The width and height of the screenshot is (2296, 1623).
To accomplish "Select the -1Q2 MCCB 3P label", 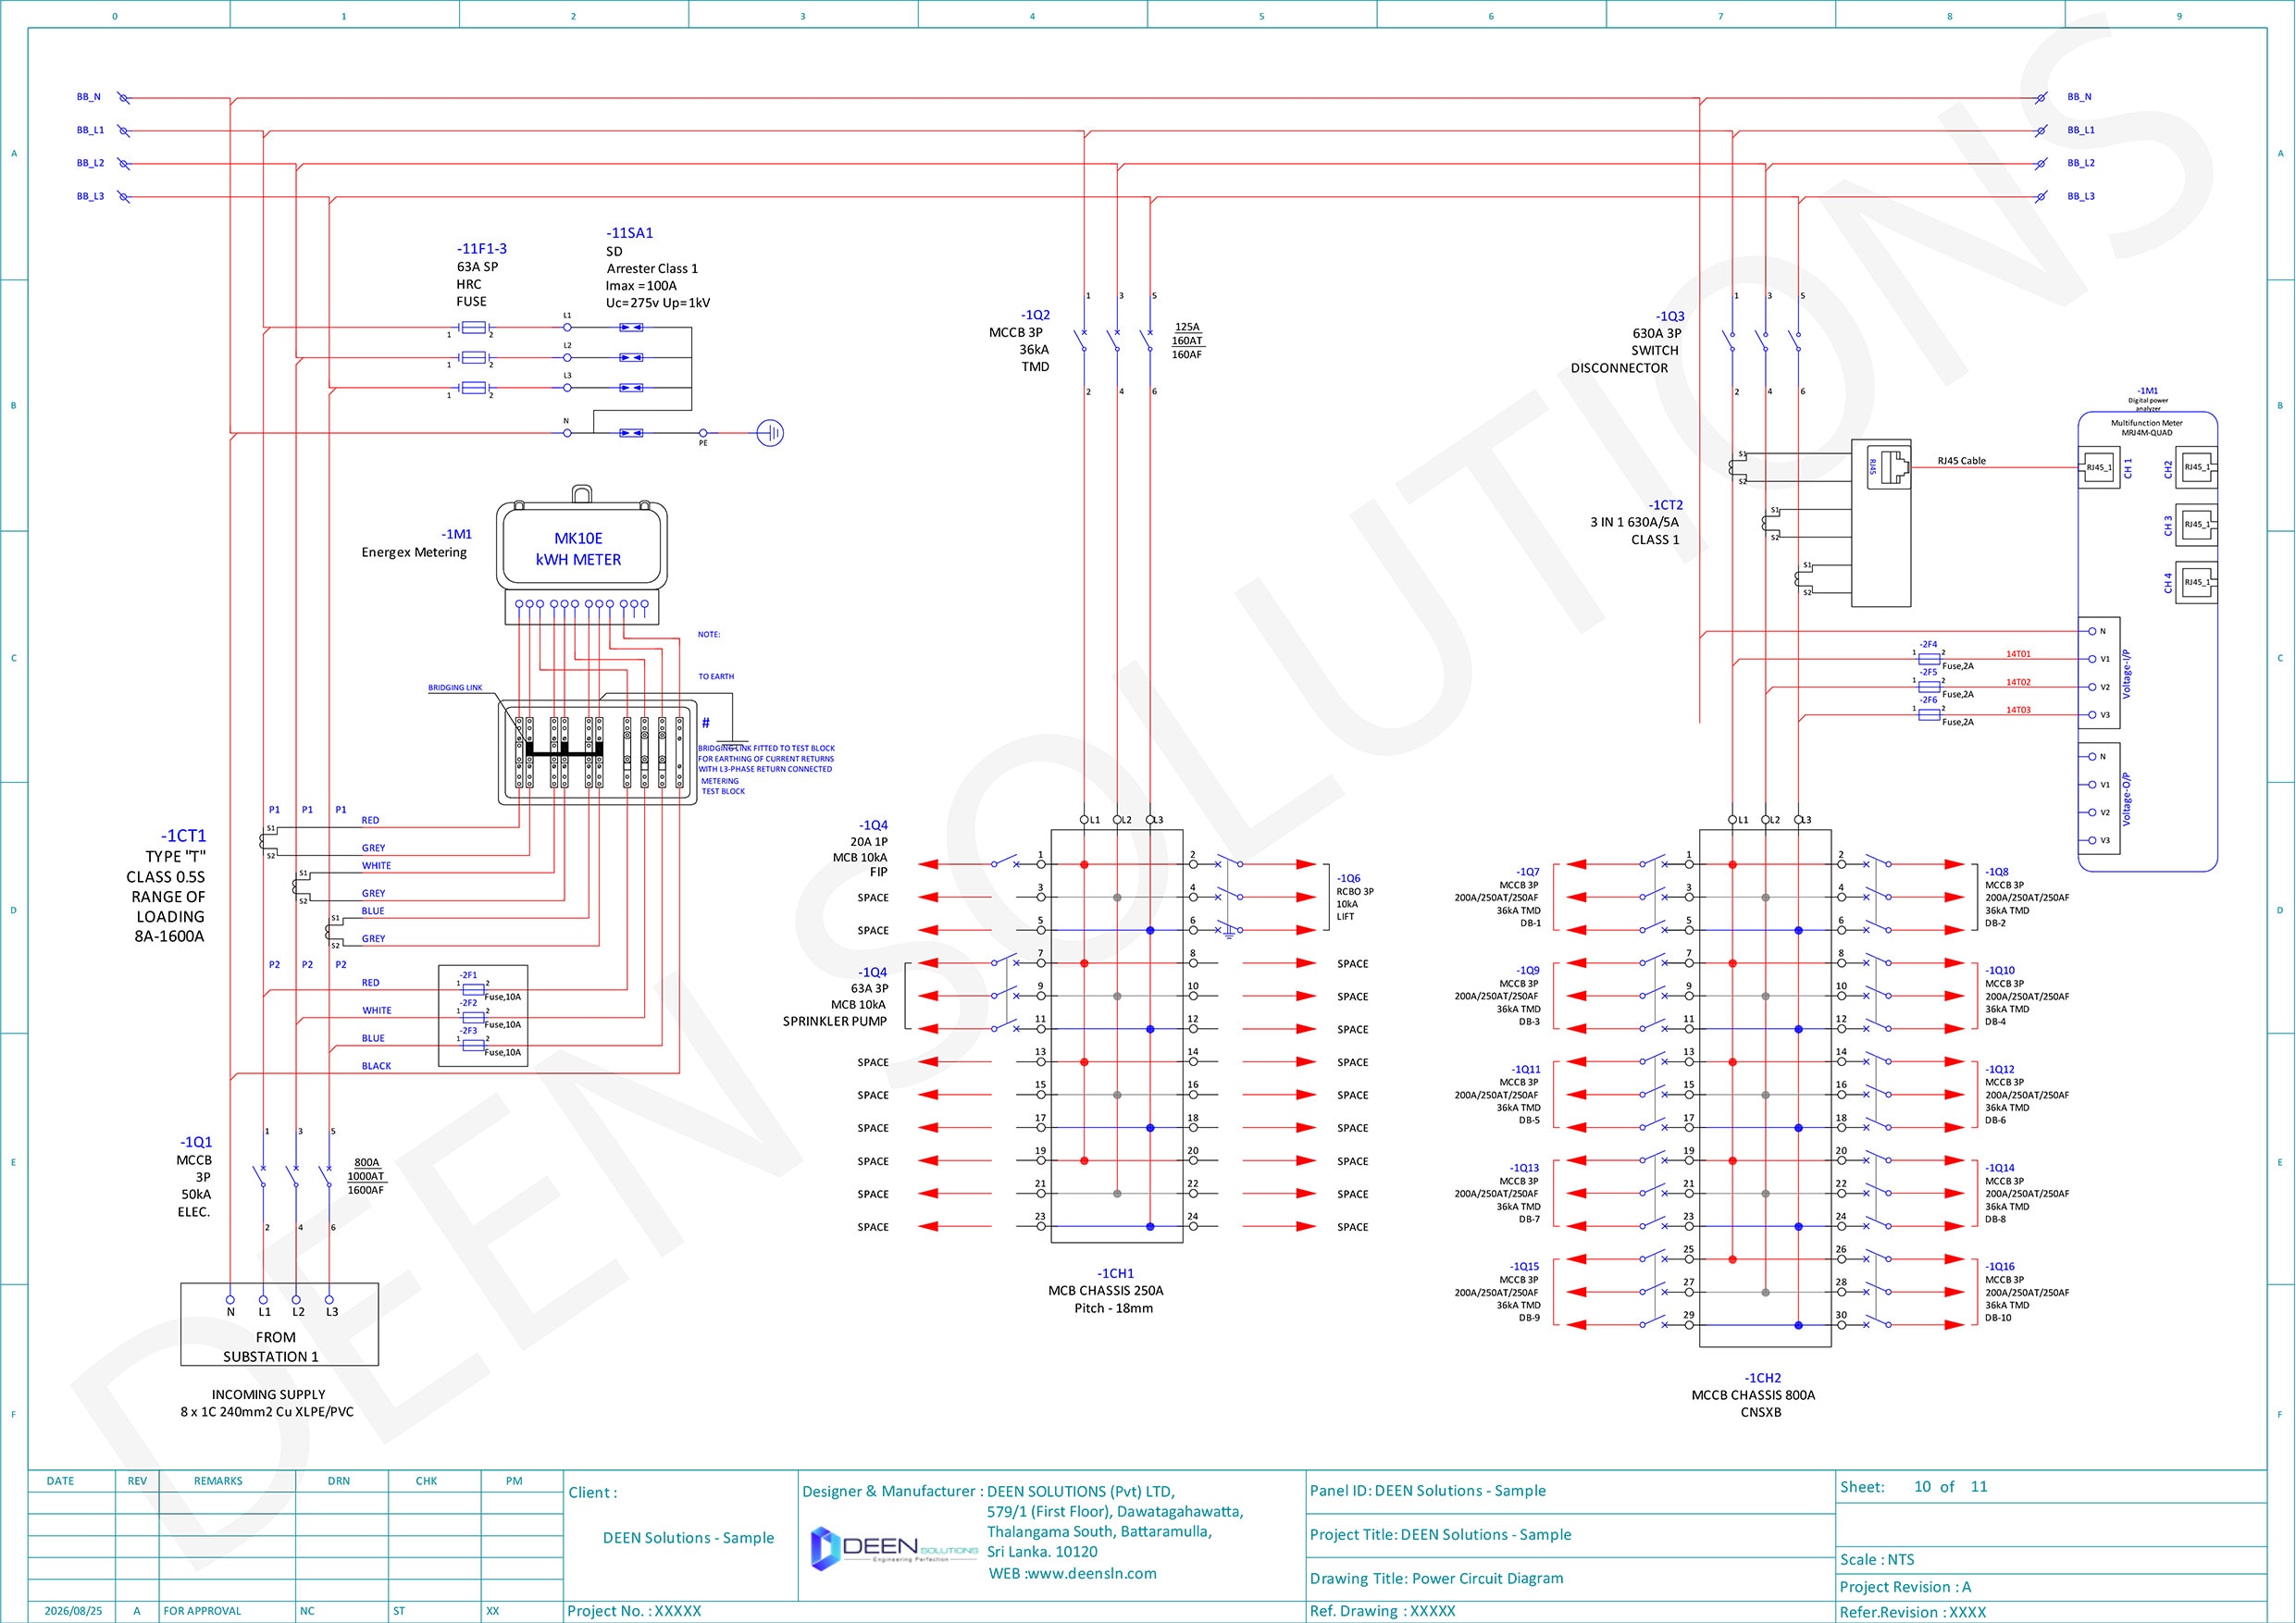I will click(1020, 341).
